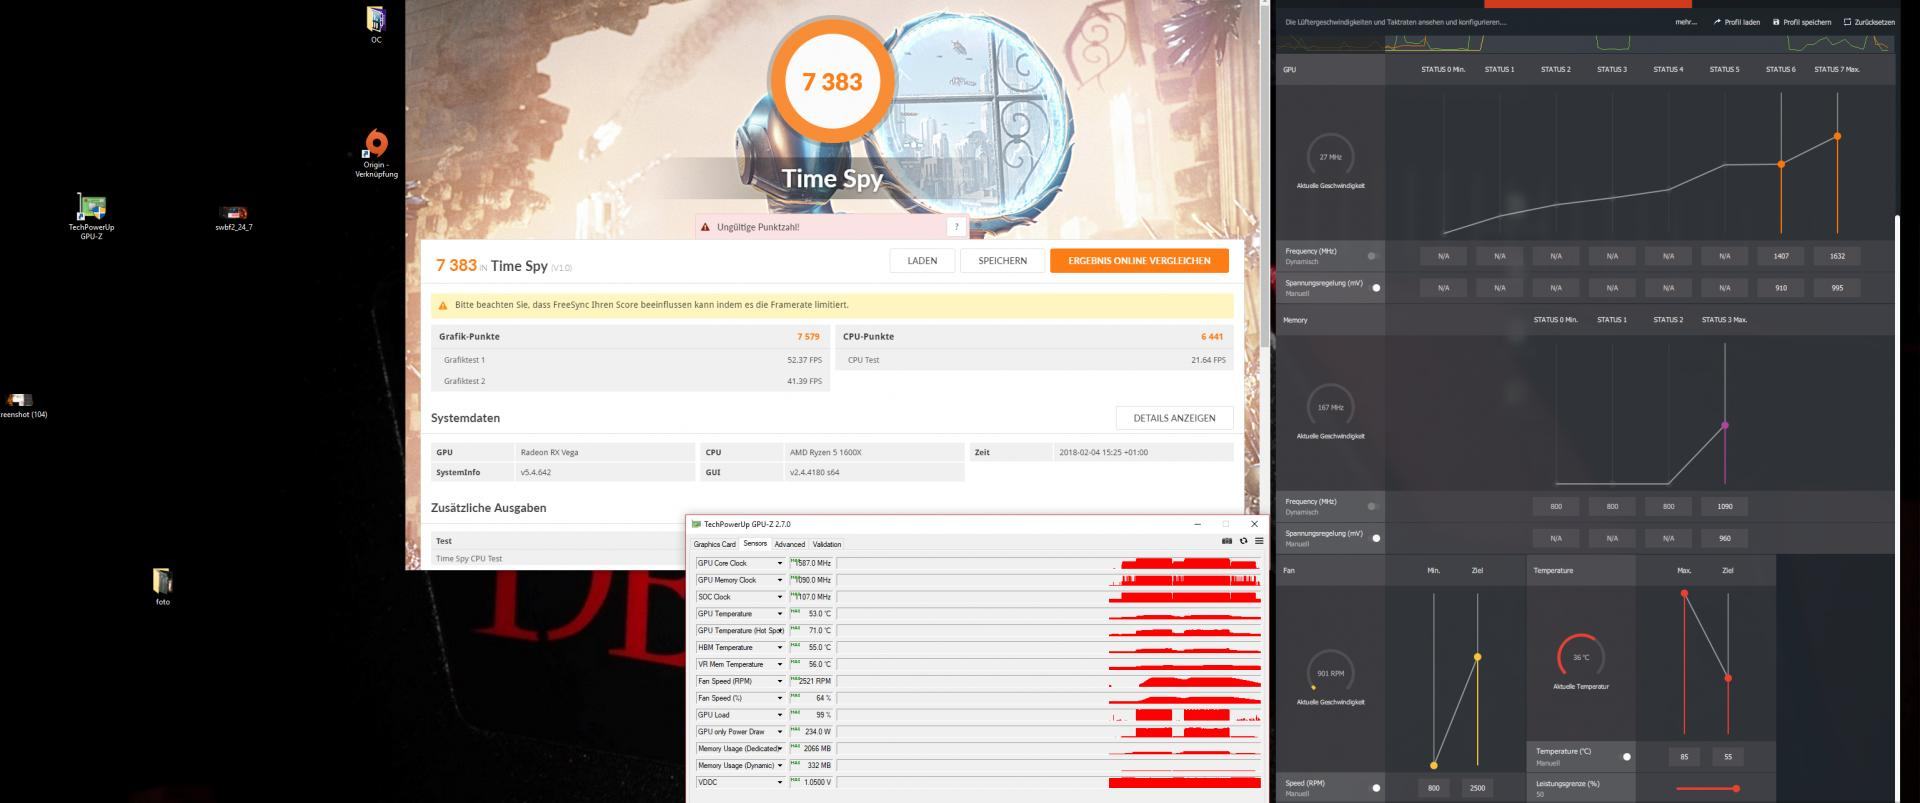Viewport: 1920px width, 803px height.
Task: Open the VDDC sensor dropdown
Action: click(x=780, y=782)
